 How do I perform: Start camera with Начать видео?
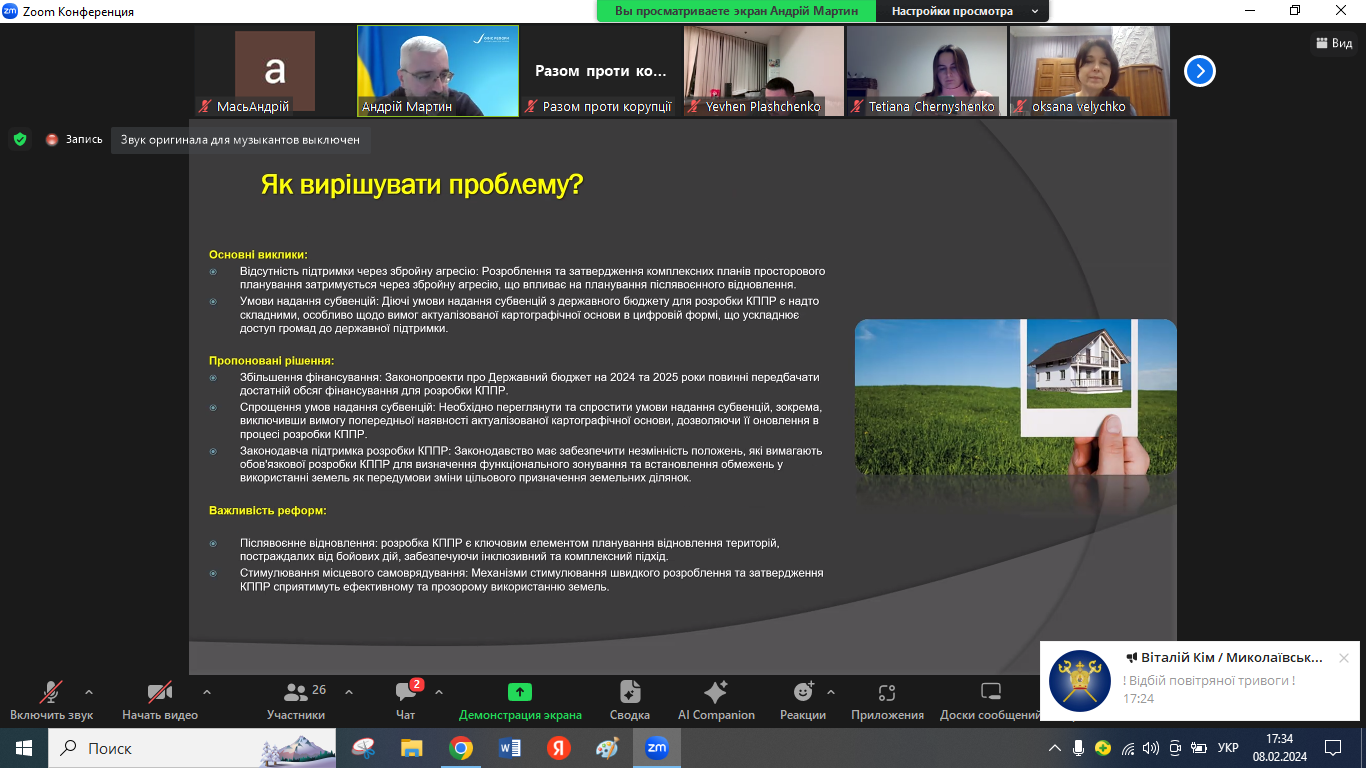pyautogui.click(x=160, y=700)
